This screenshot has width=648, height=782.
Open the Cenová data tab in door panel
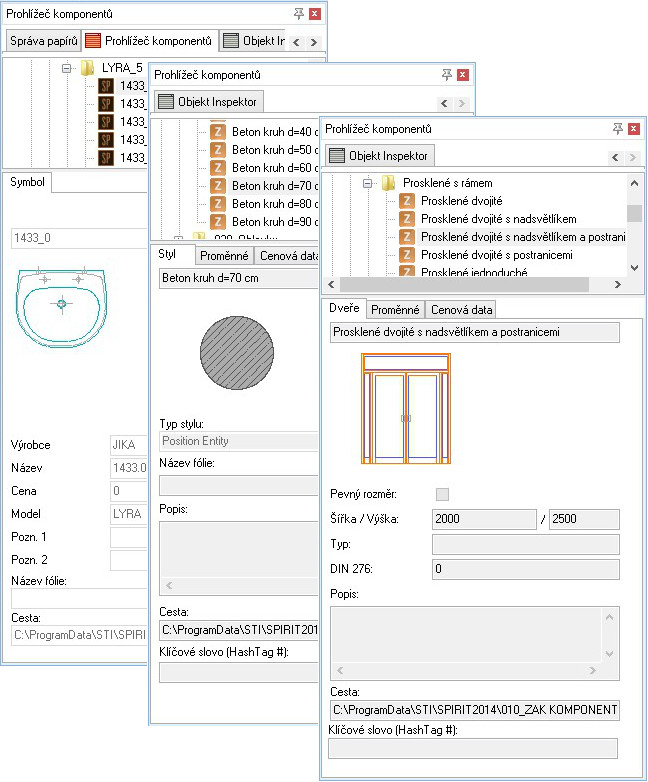click(x=462, y=309)
